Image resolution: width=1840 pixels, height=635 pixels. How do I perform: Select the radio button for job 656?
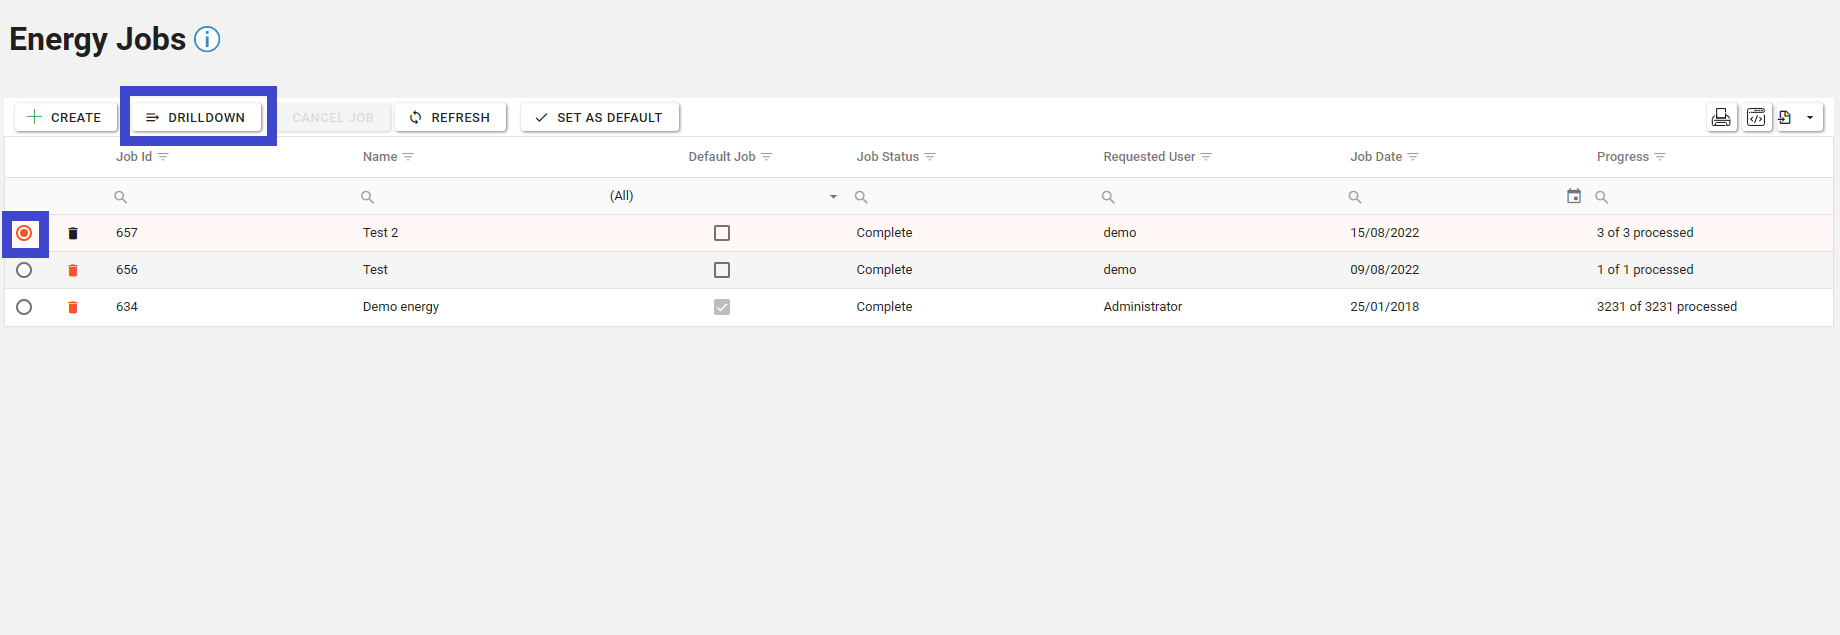pos(24,270)
